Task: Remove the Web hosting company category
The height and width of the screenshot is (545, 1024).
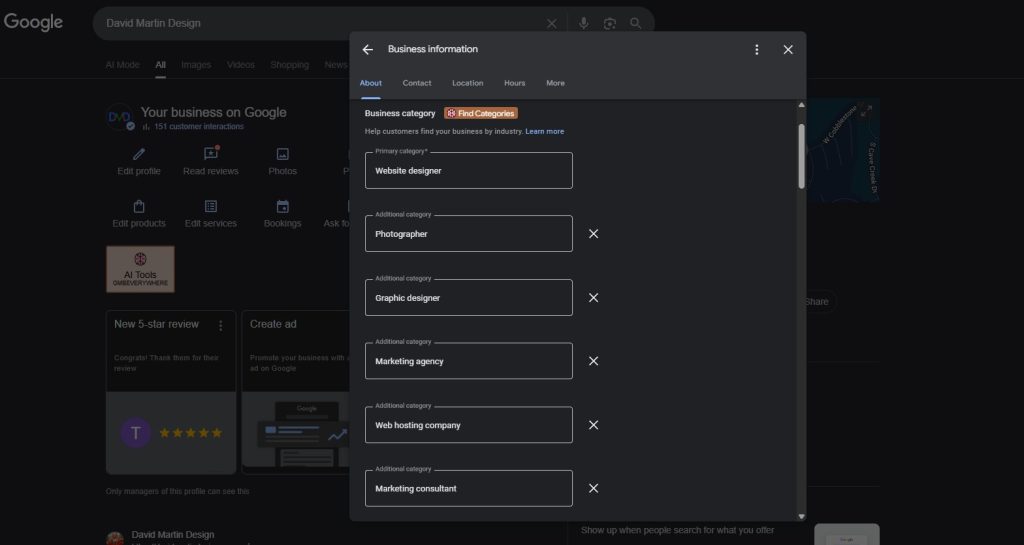Action: tap(593, 425)
